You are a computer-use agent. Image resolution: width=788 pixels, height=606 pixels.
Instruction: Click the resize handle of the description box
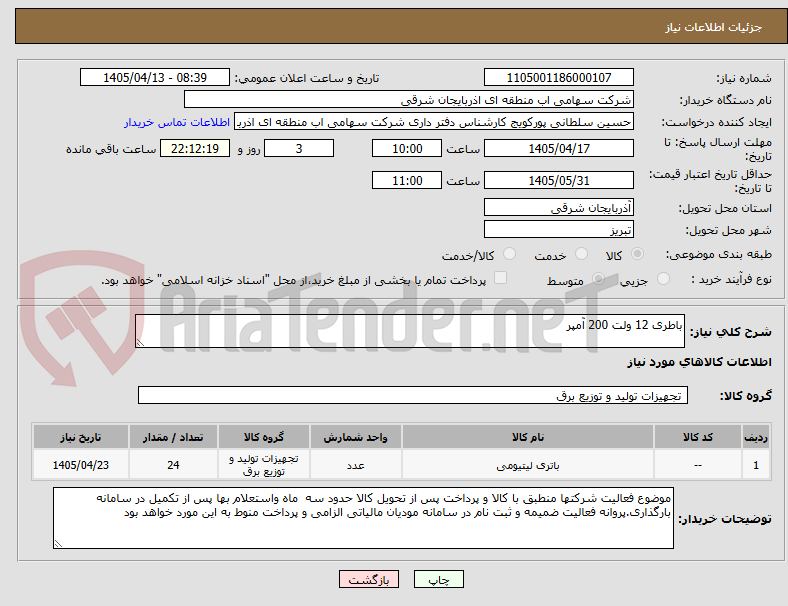pyautogui.click(x=140, y=343)
